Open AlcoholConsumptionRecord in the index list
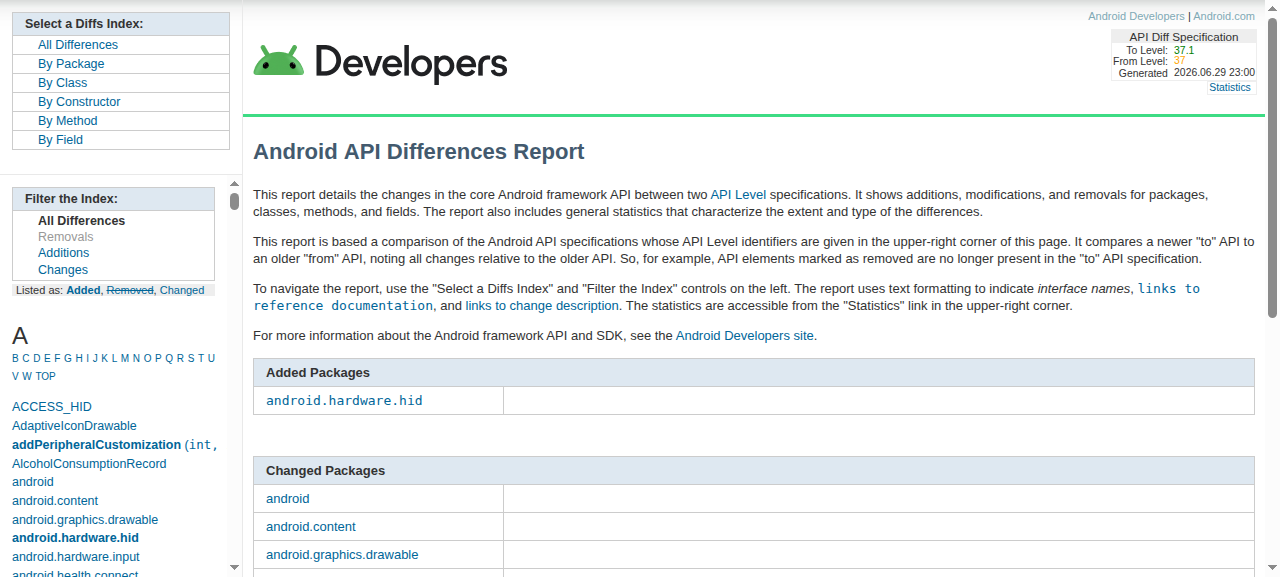Screen dimensions: 1280x577 point(89,464)
